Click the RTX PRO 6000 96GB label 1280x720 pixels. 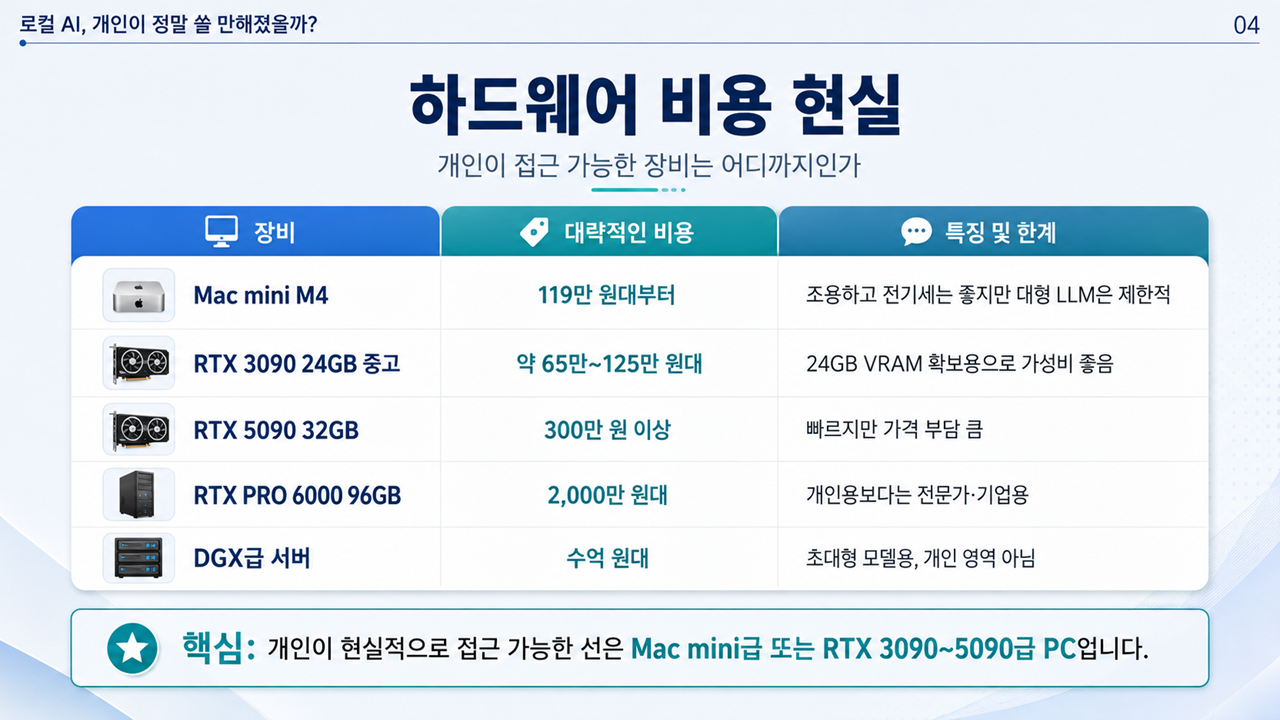tap(297, 495)
